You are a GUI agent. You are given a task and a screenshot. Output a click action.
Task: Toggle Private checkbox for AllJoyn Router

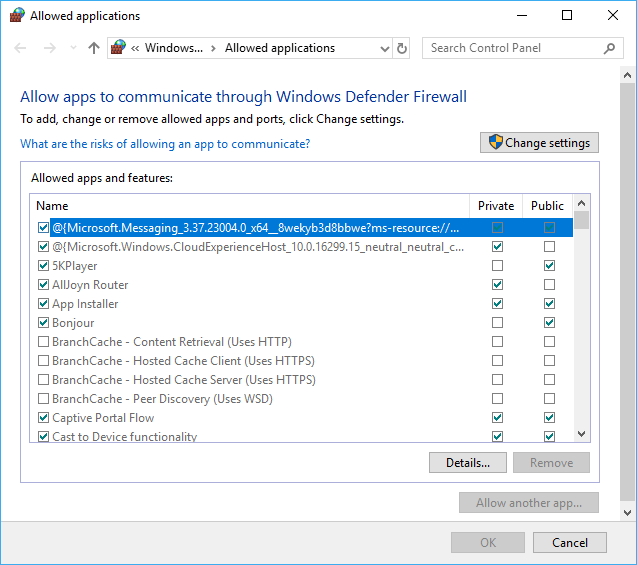(497, 284)
